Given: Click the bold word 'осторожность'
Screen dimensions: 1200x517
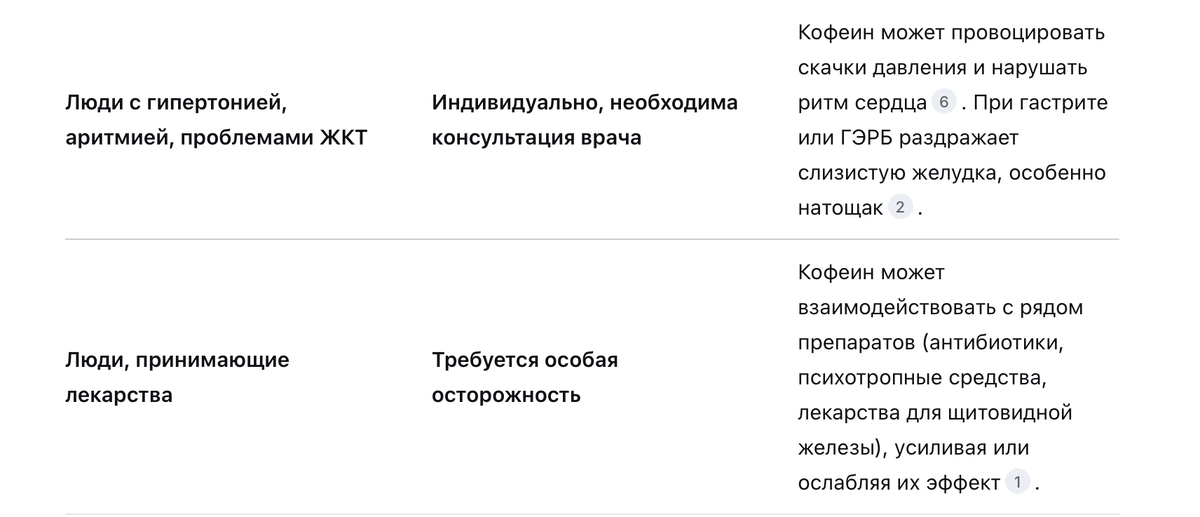Looking at the screenshot, I should click(x=506, y=395).
